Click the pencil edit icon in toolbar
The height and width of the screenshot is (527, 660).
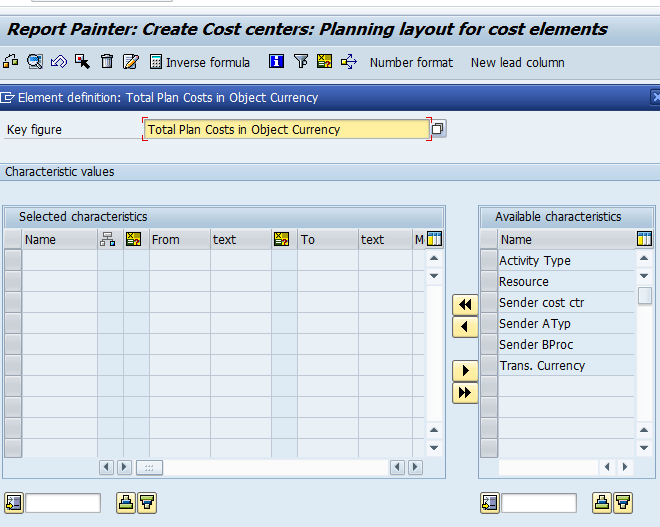click(131, 62)
